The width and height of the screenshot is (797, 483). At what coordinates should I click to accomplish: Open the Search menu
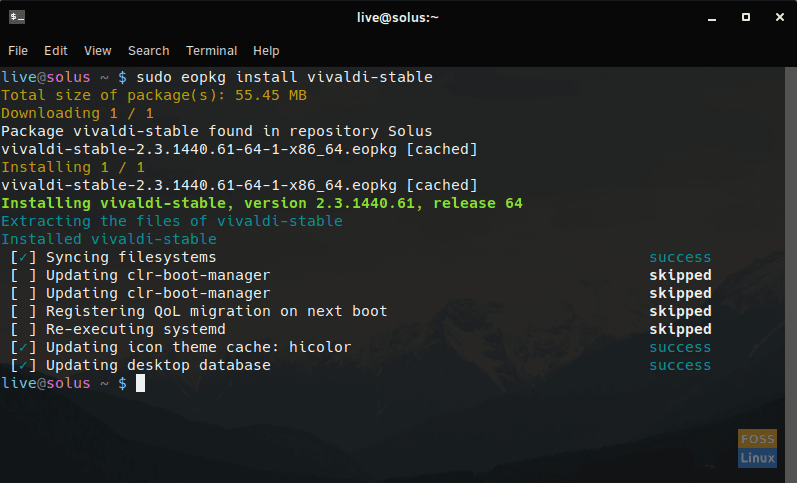pos(148,51)
